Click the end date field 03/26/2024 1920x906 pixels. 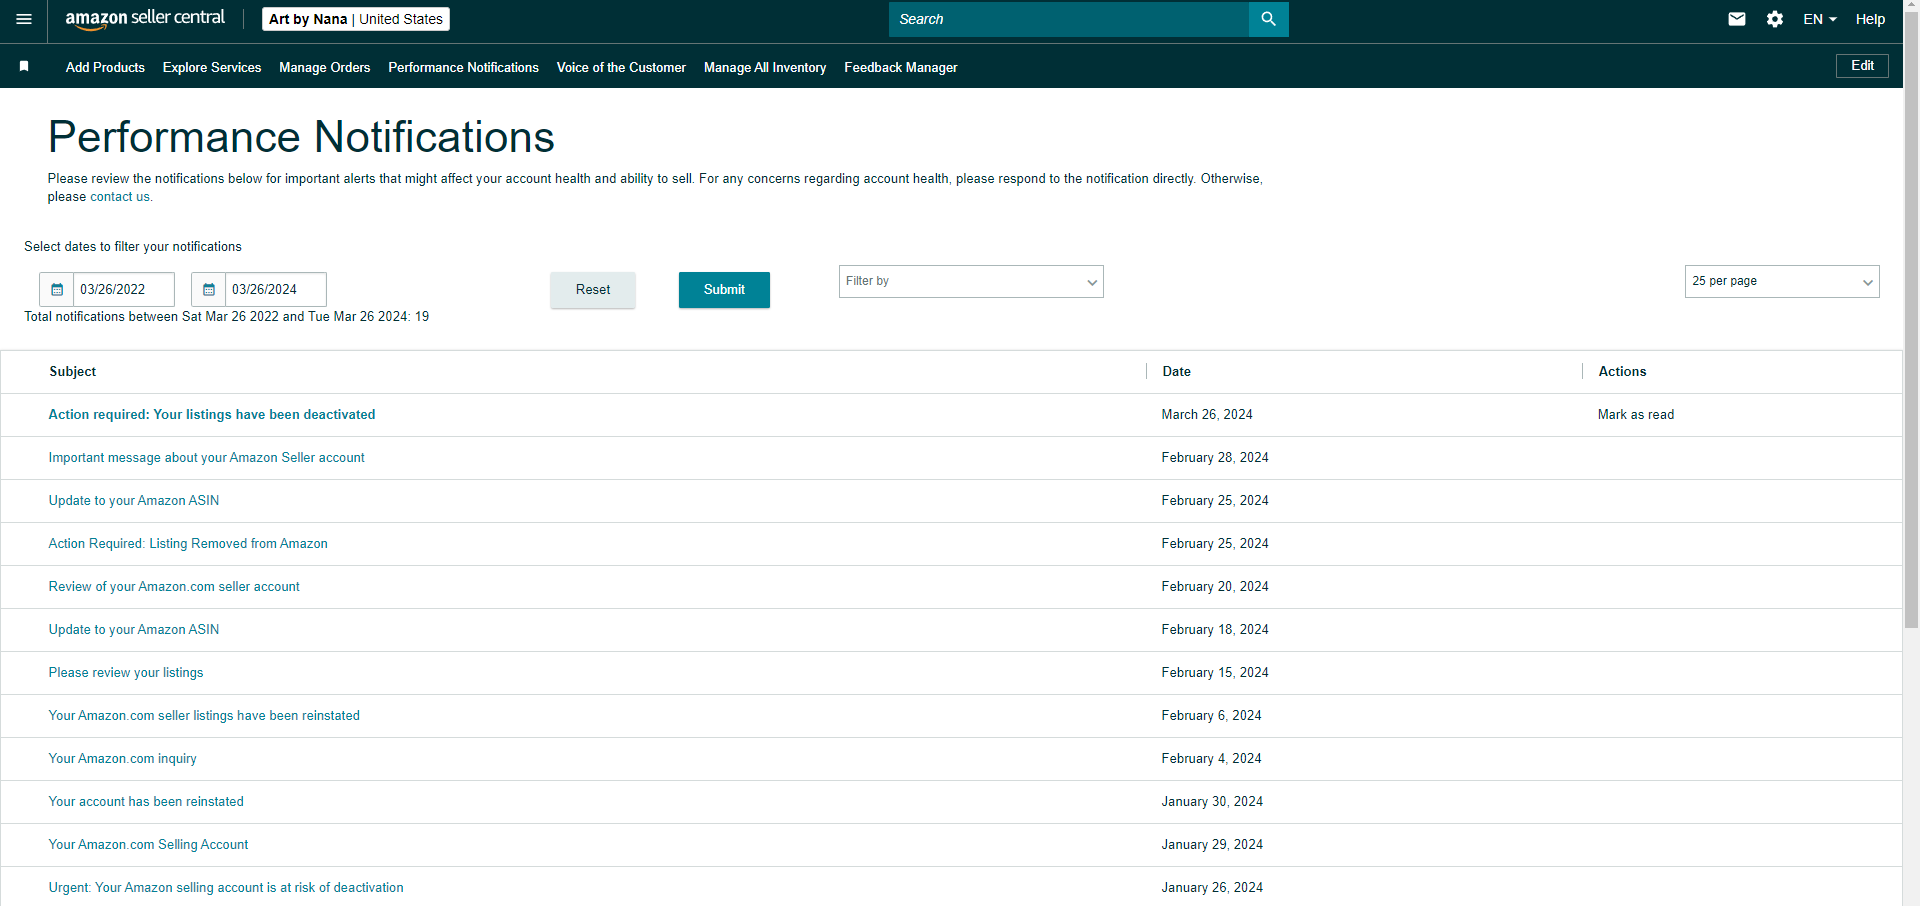tap(276, 290)
